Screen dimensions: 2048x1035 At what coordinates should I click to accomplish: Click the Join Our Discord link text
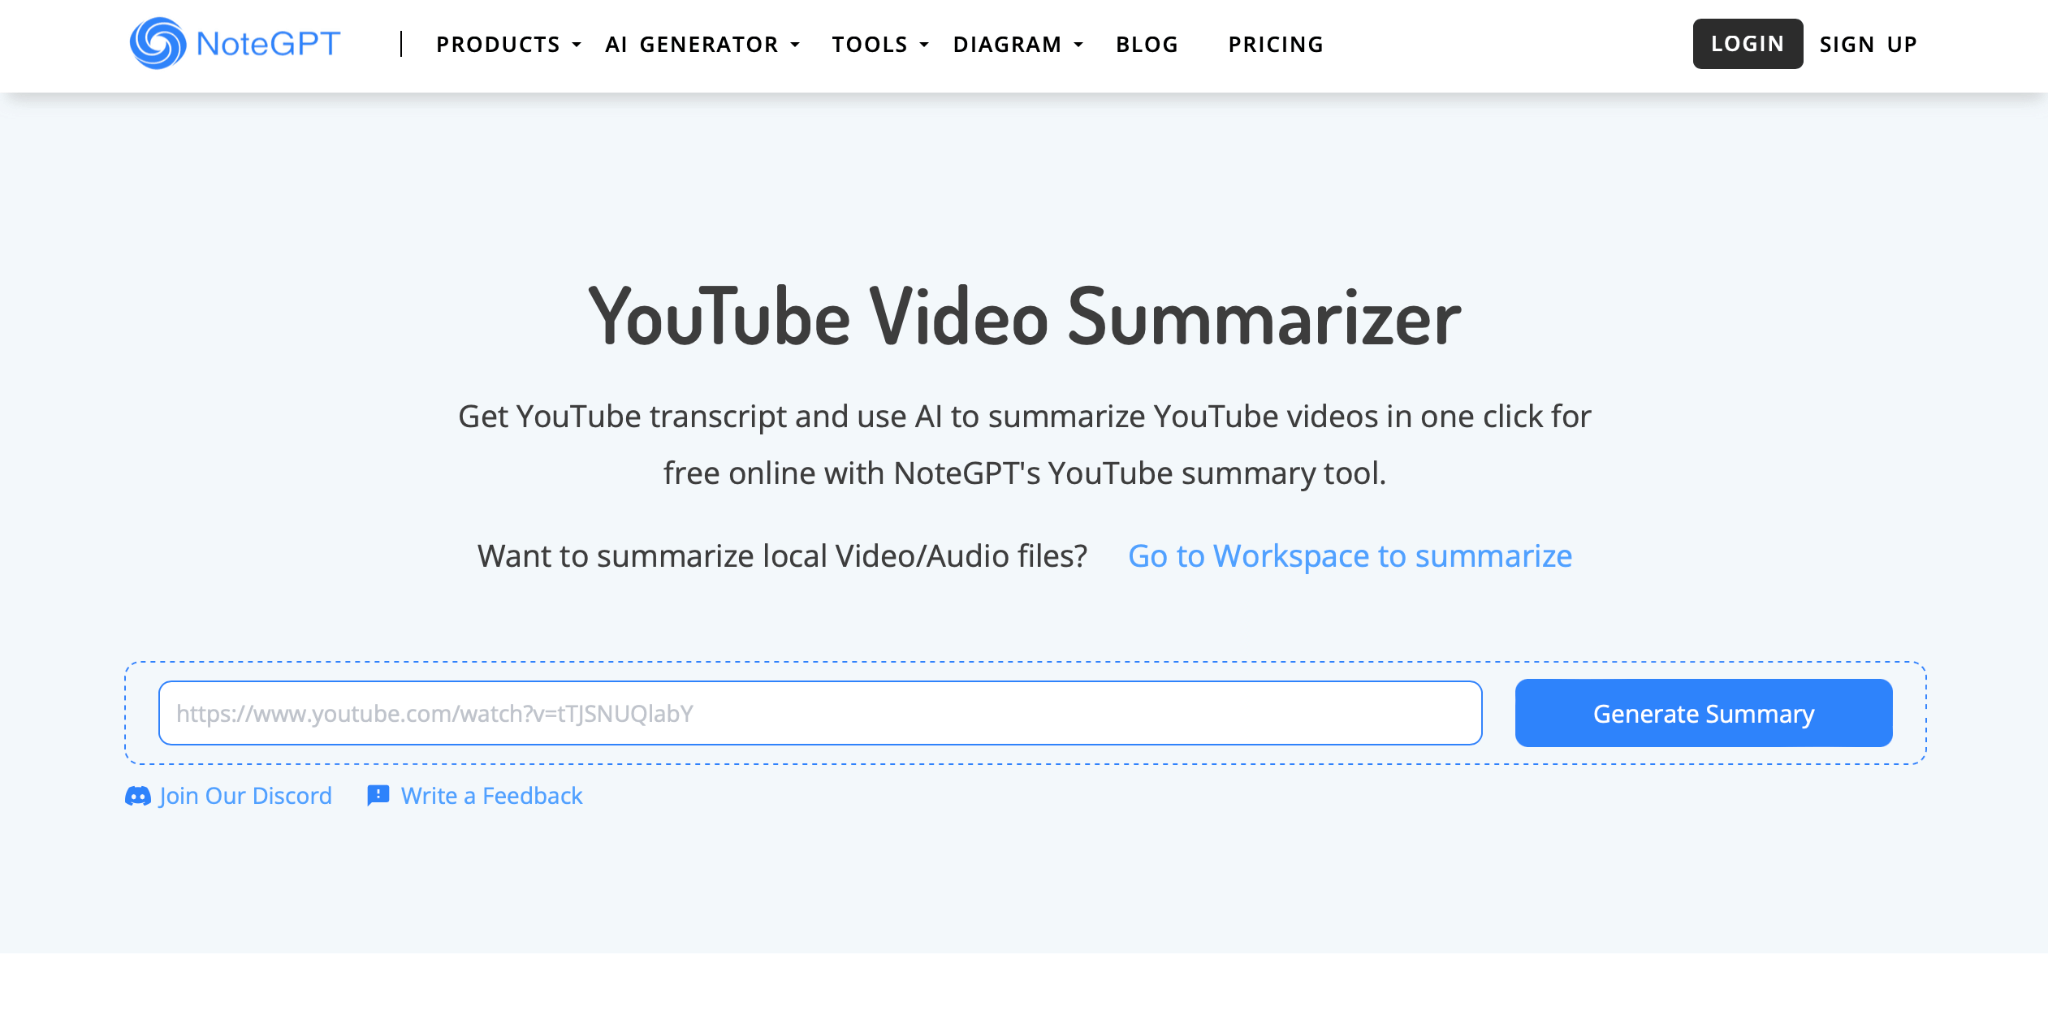coord(245,796)
